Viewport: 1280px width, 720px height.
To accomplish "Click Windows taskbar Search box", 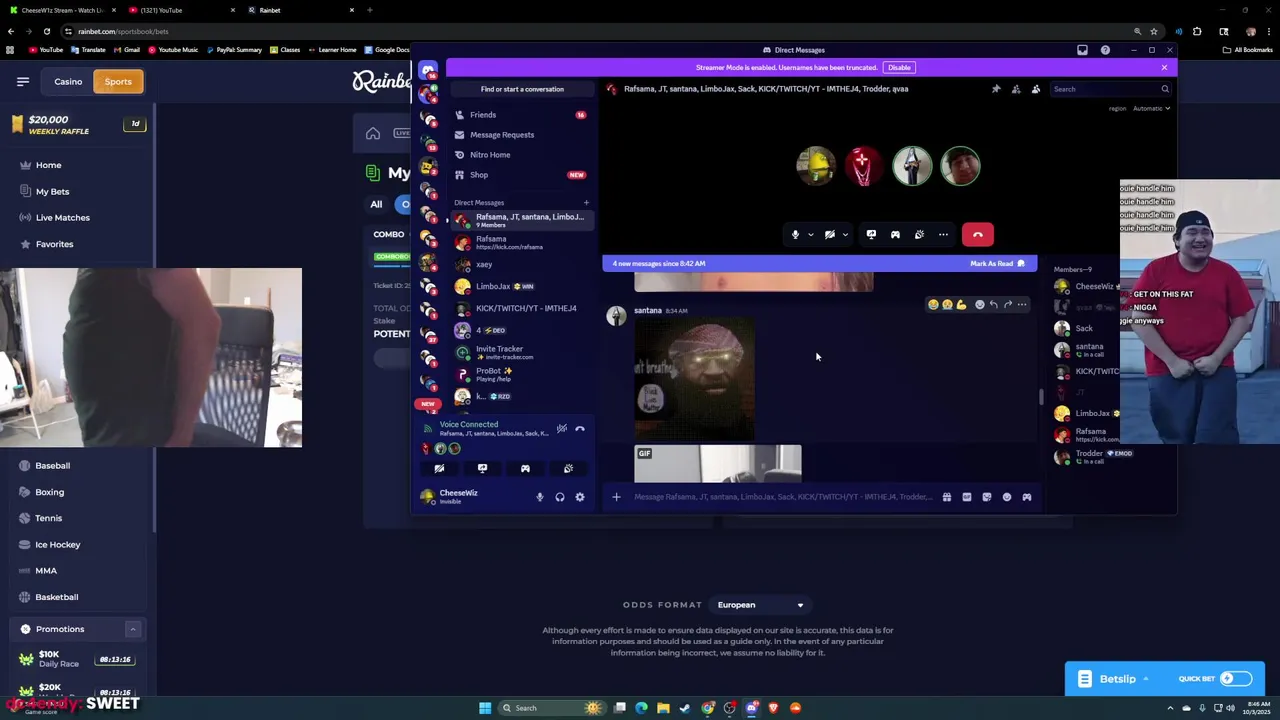I will tap(551, 708).
